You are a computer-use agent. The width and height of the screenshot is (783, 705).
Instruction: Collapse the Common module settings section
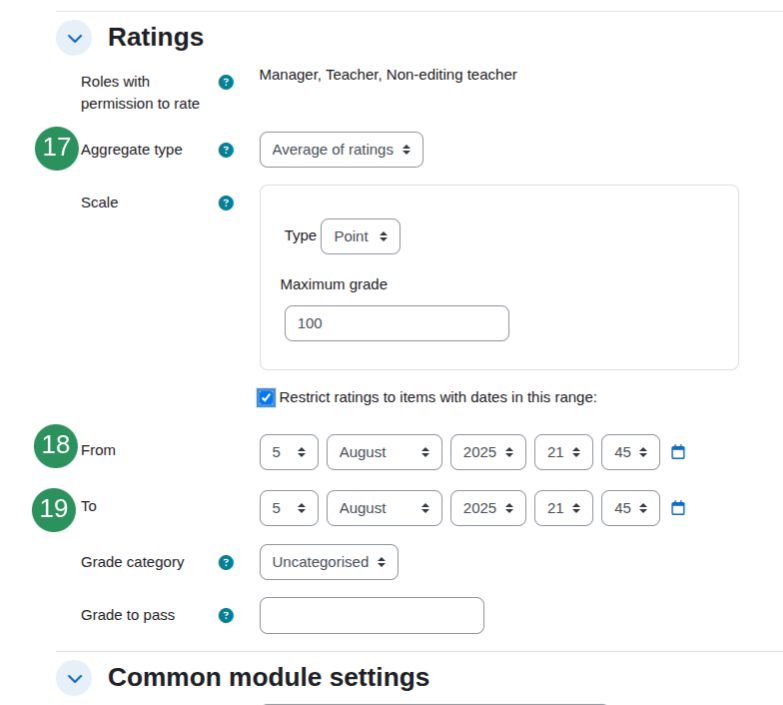click(74, 678)
